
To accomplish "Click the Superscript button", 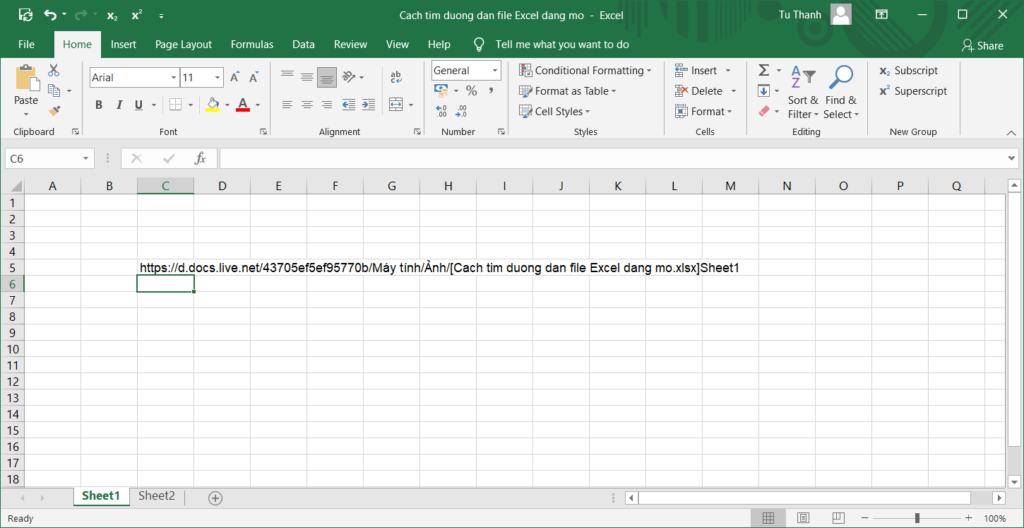I will [x=912, y=91].
